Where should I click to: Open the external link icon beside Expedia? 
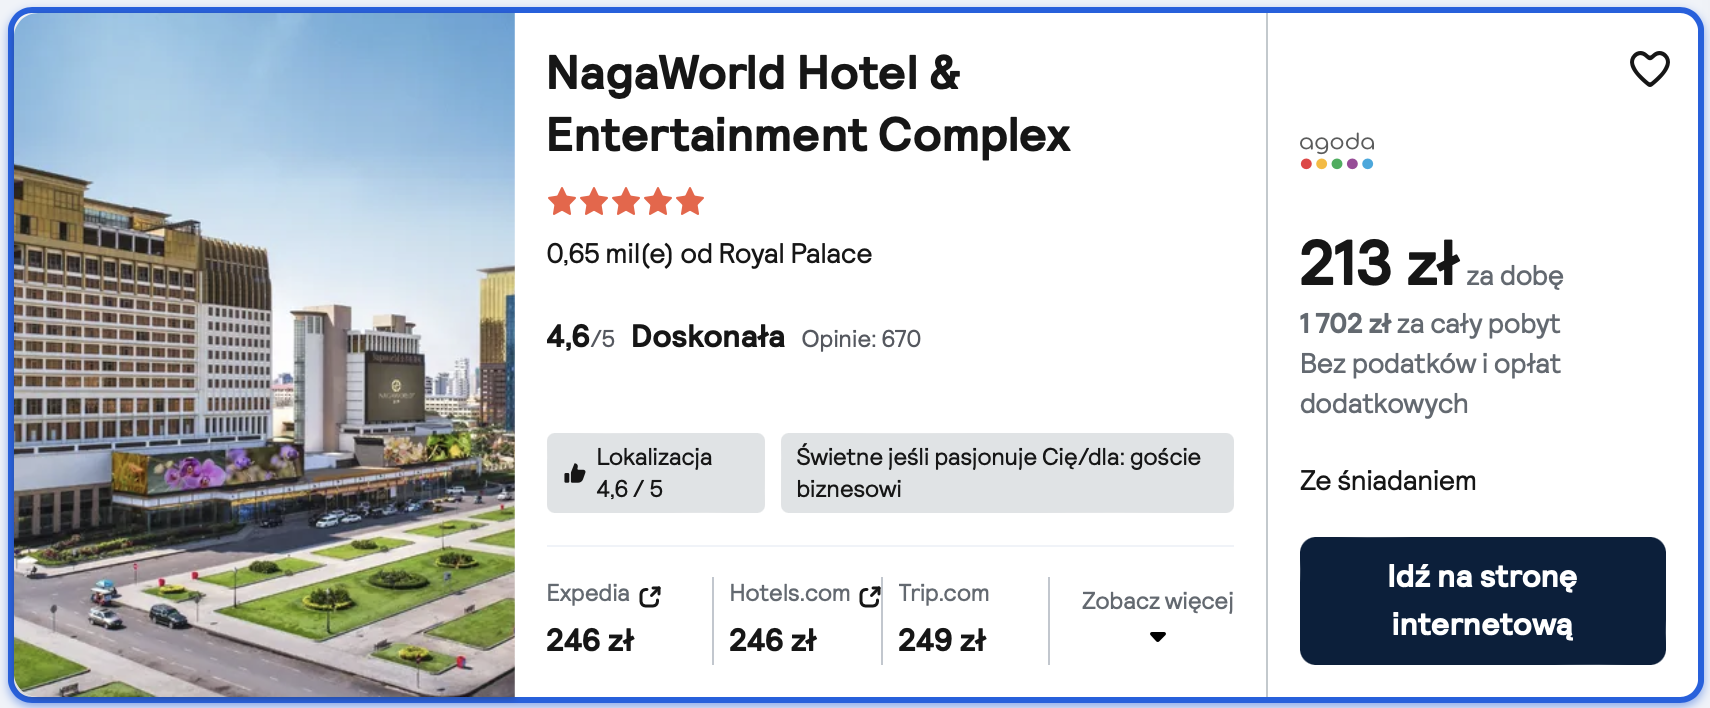(650, 596)
